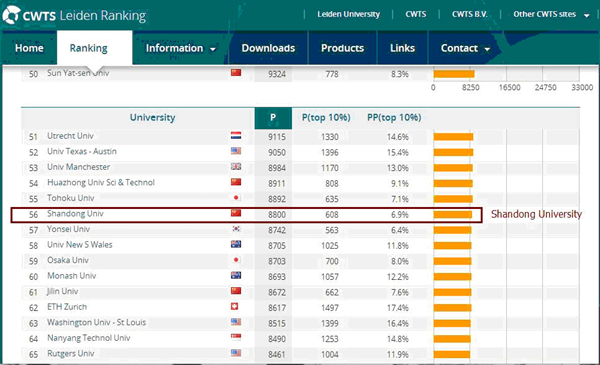600x365 pixels.
Task: Click the UK flag beside Univ Manchester
Action: coord(236,166)
